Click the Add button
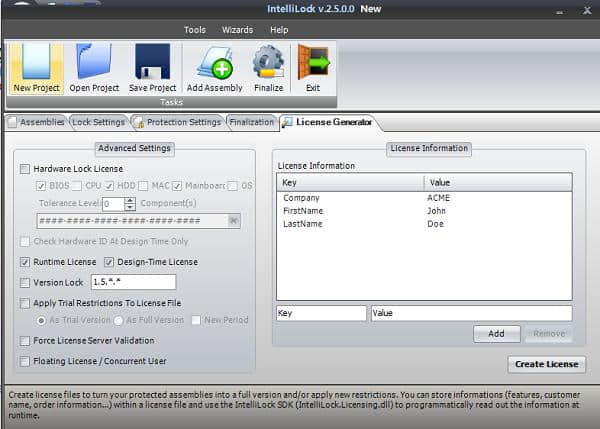600x429 pixels. [x=496, y=334]
